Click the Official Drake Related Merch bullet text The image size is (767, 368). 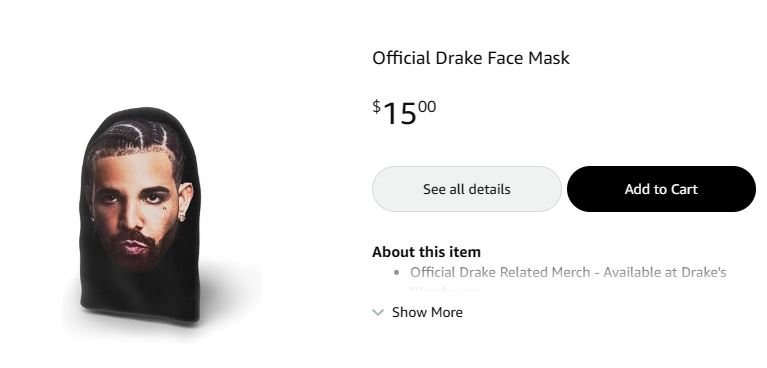click(x=568, y=272)
